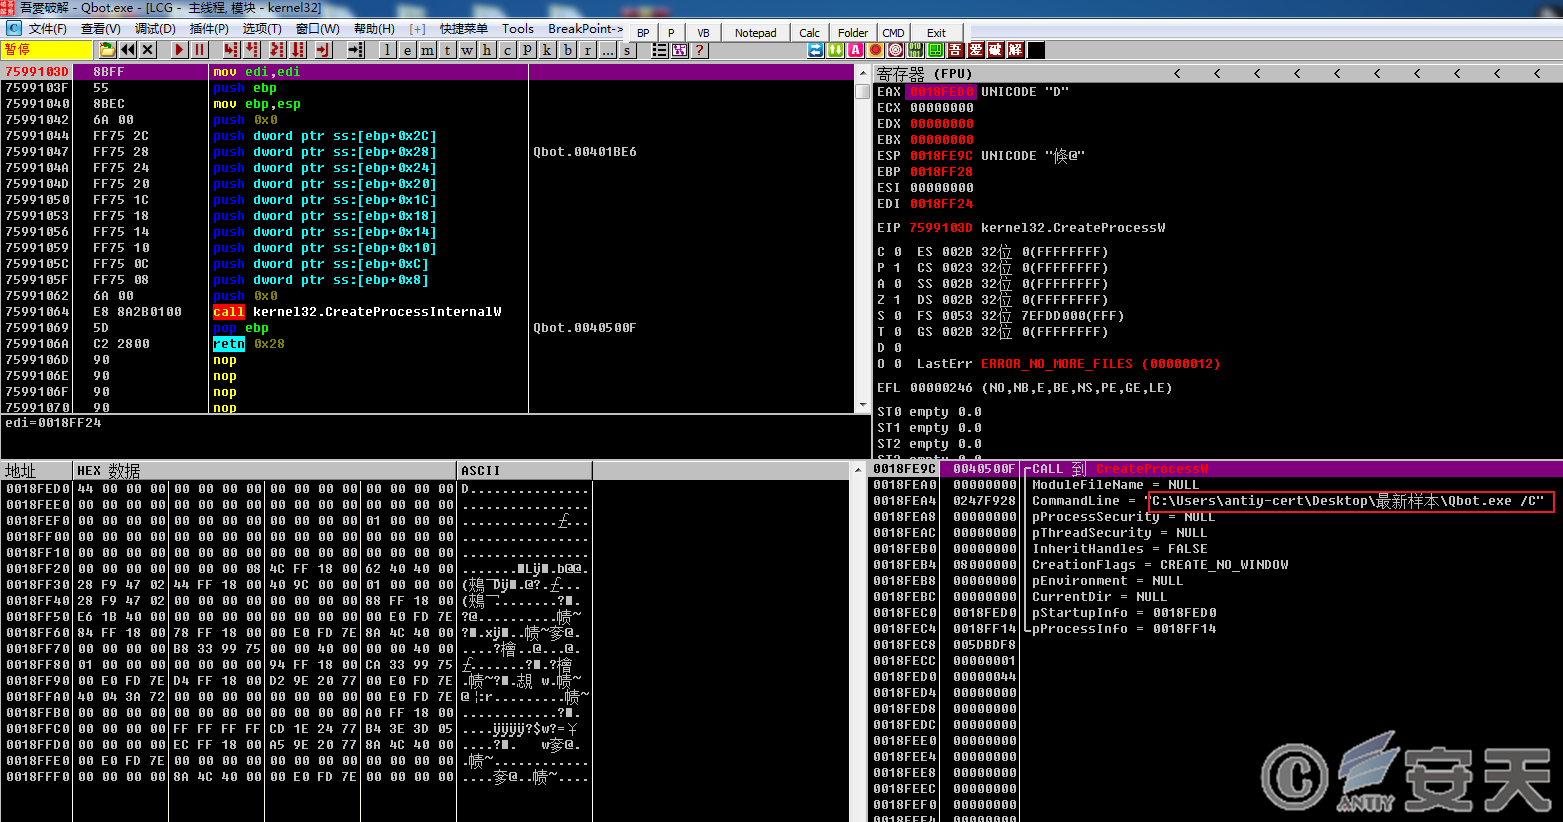
Task: Show executable modules with the 'e' icon
Action: (x=408, y=50)
